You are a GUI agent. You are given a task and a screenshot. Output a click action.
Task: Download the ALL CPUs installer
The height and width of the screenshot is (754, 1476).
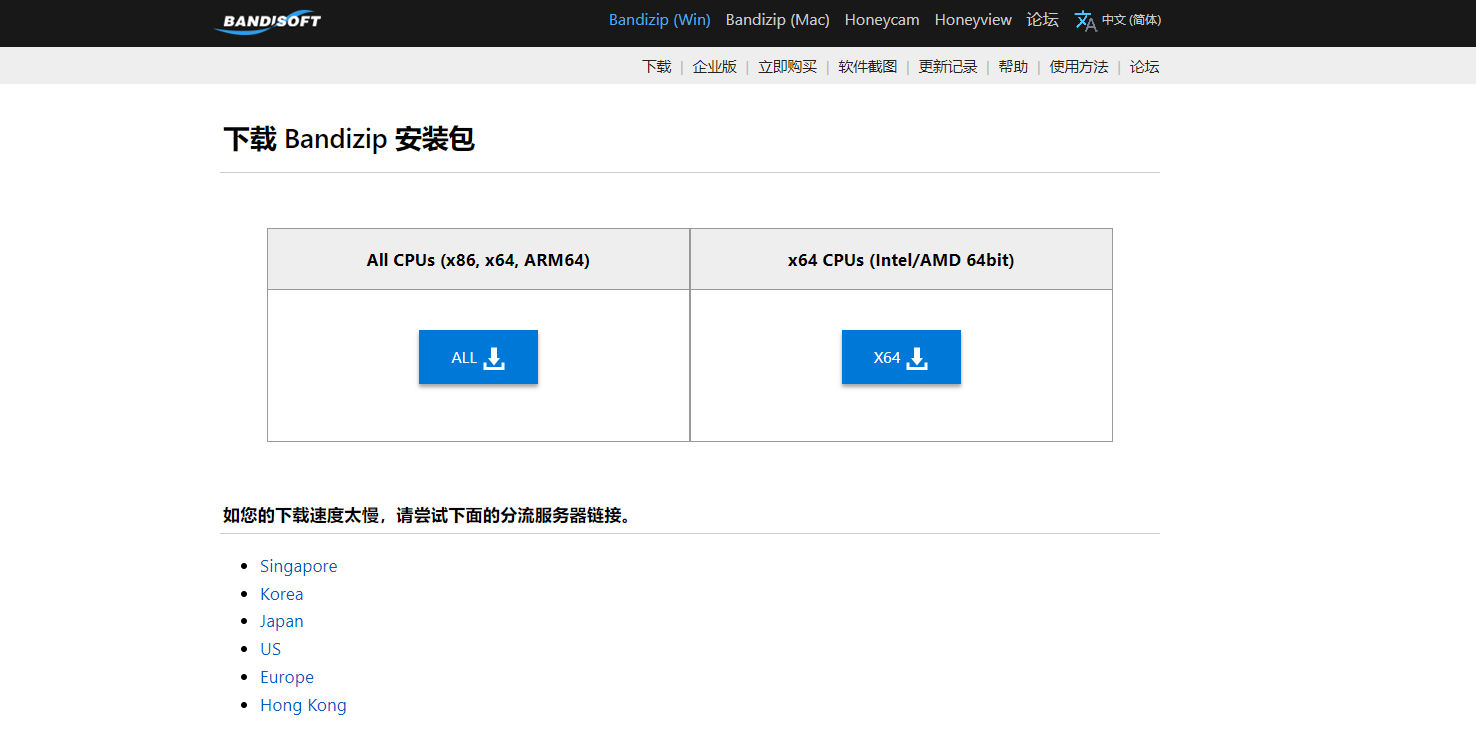click(x=478, y=357)
